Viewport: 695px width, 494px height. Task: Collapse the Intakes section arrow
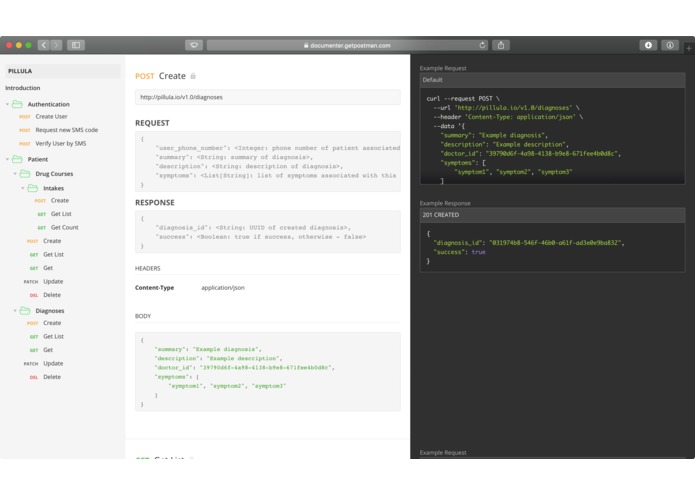coord(23,188)
